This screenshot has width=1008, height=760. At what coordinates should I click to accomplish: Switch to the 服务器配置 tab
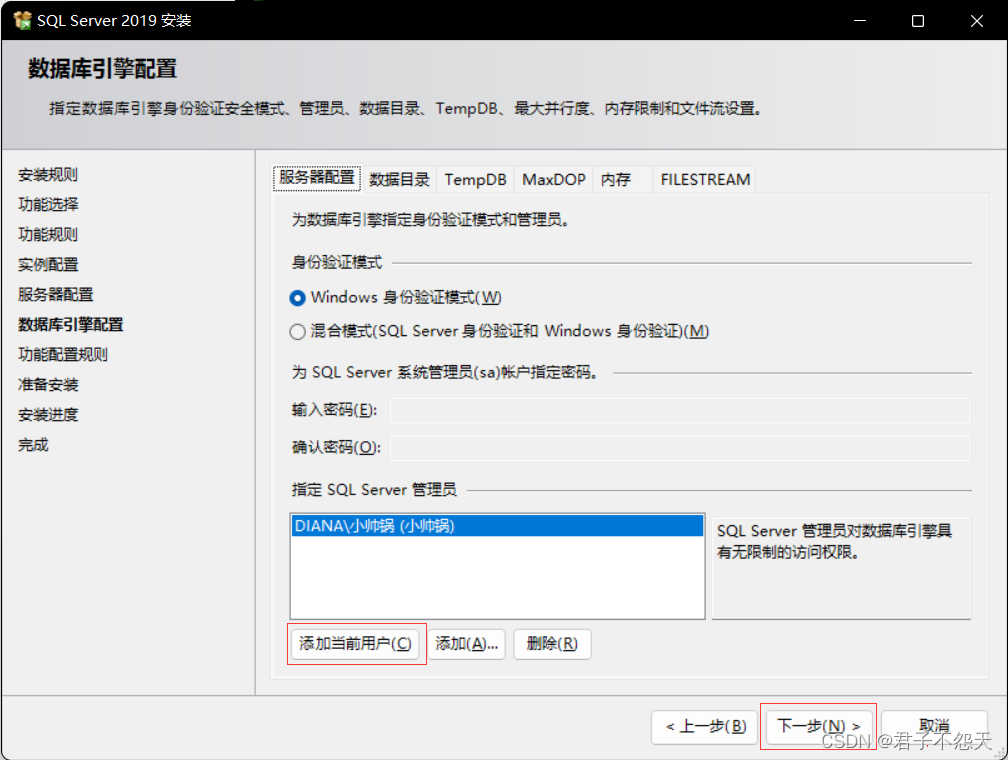[x=317, y=178]
